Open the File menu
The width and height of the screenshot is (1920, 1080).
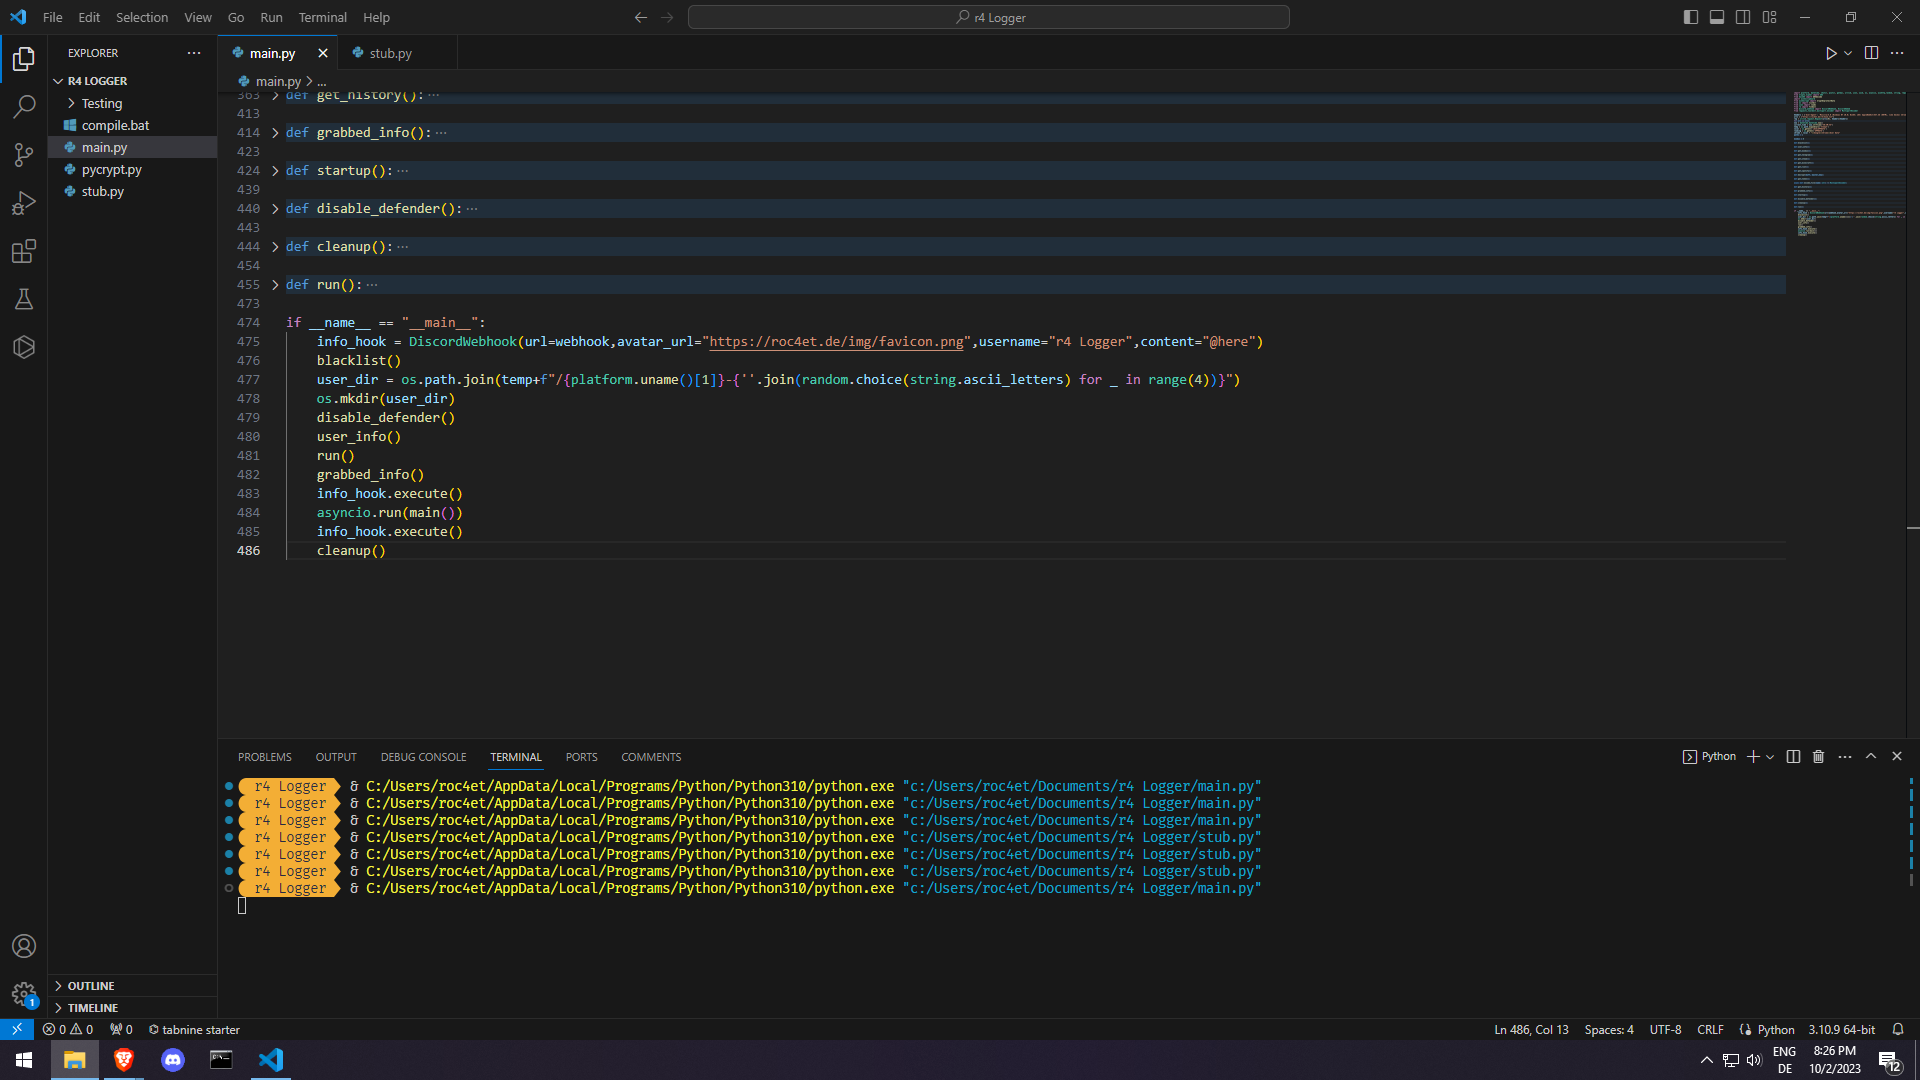(x=53, y=17)
